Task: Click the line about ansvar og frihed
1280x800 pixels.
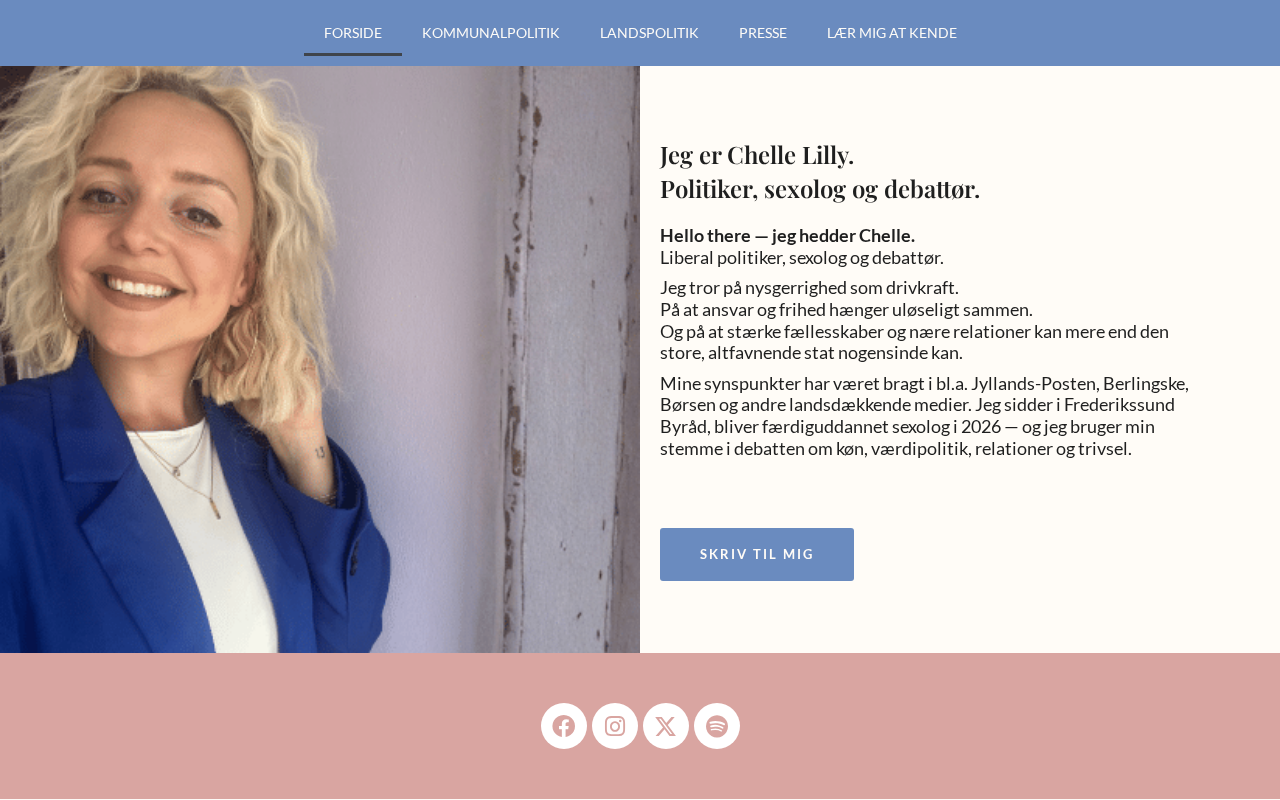Action: (846, 310)
